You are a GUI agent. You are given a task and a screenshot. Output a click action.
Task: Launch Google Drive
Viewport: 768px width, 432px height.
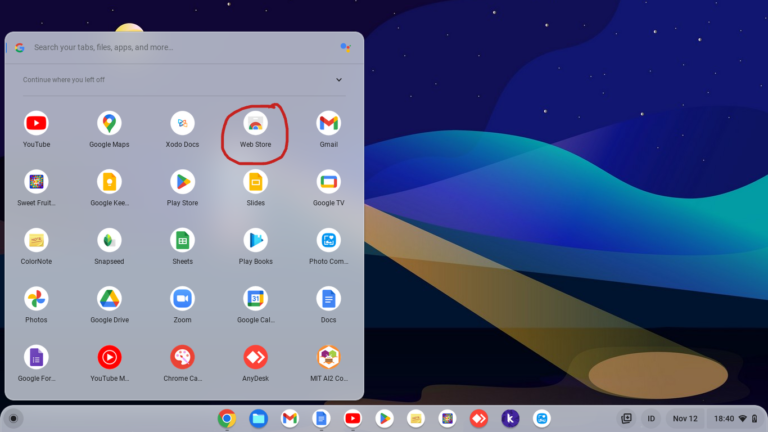[x=109, y=299]
